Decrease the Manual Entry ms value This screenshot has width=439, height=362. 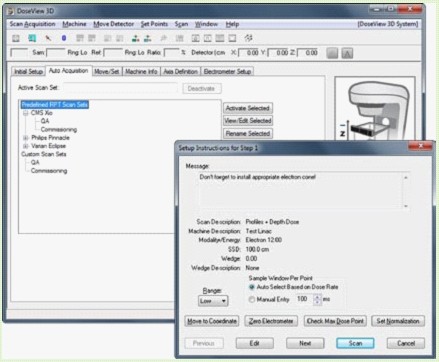coord(317,302)
